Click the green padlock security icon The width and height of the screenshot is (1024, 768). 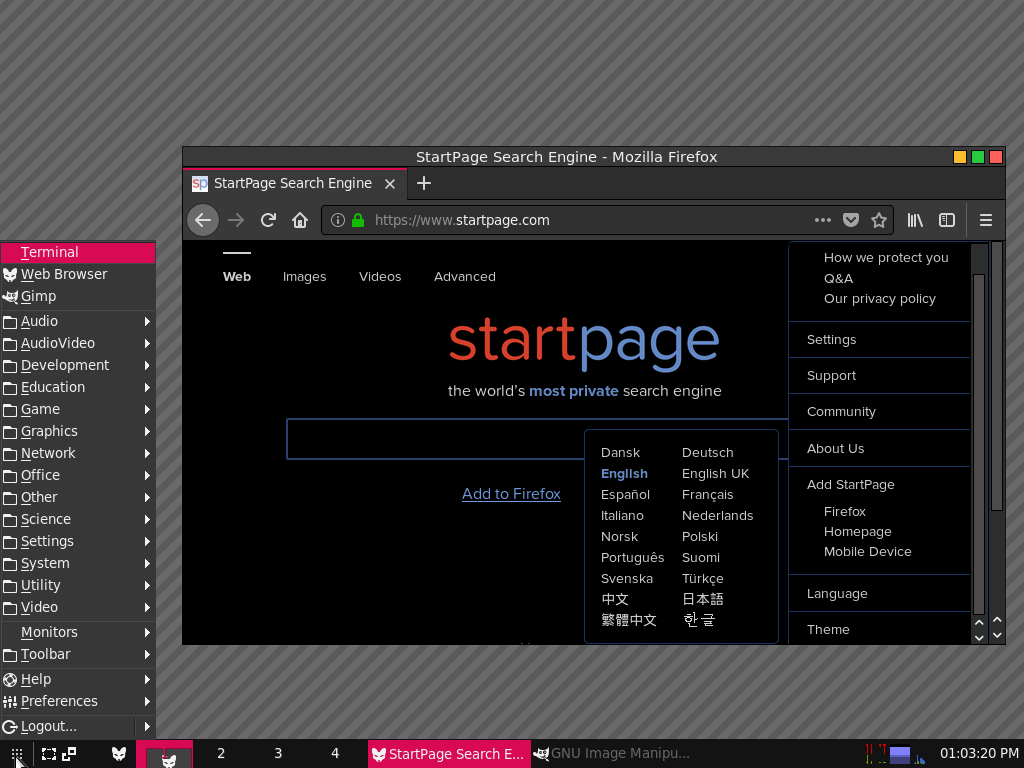(358, 220)
